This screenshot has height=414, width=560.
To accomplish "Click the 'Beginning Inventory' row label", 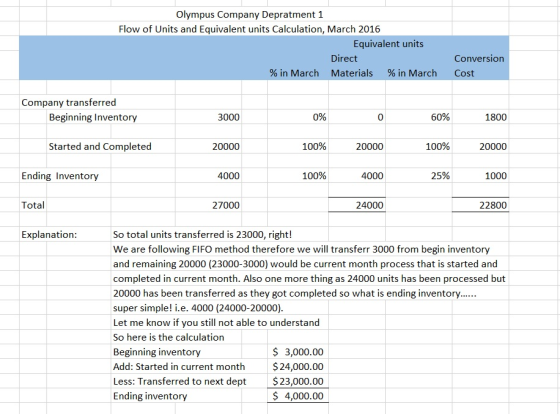I will click(93, 117).
